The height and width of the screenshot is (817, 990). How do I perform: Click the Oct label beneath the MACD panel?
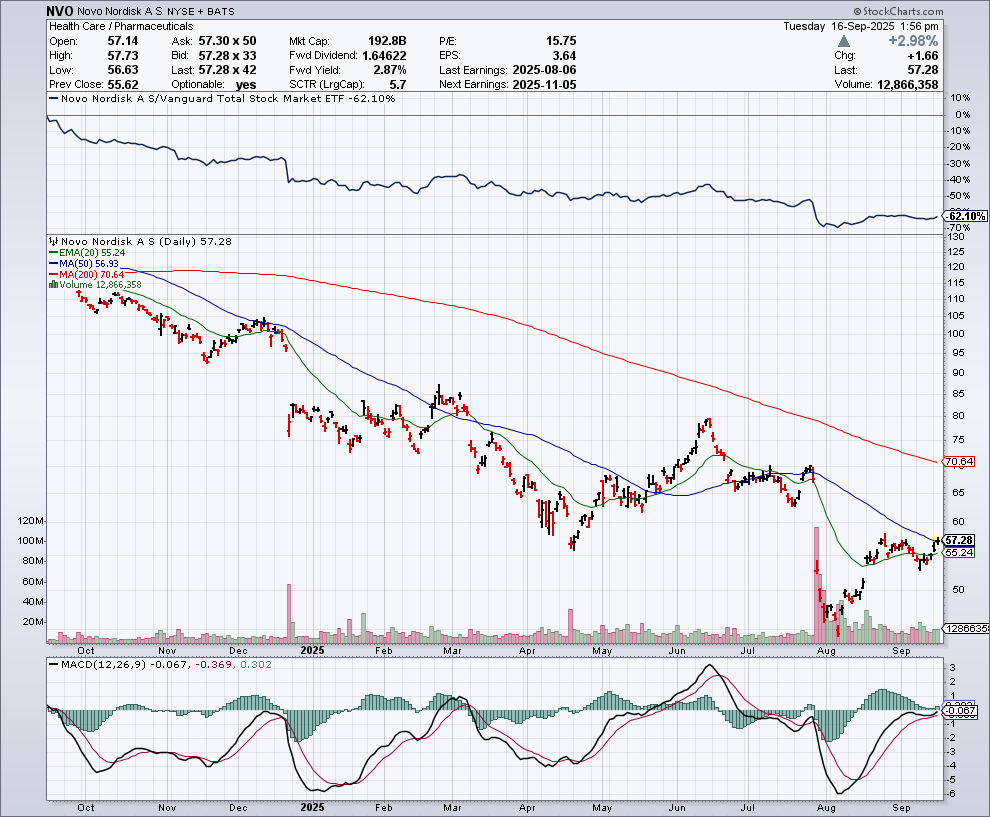click(86, 808)
